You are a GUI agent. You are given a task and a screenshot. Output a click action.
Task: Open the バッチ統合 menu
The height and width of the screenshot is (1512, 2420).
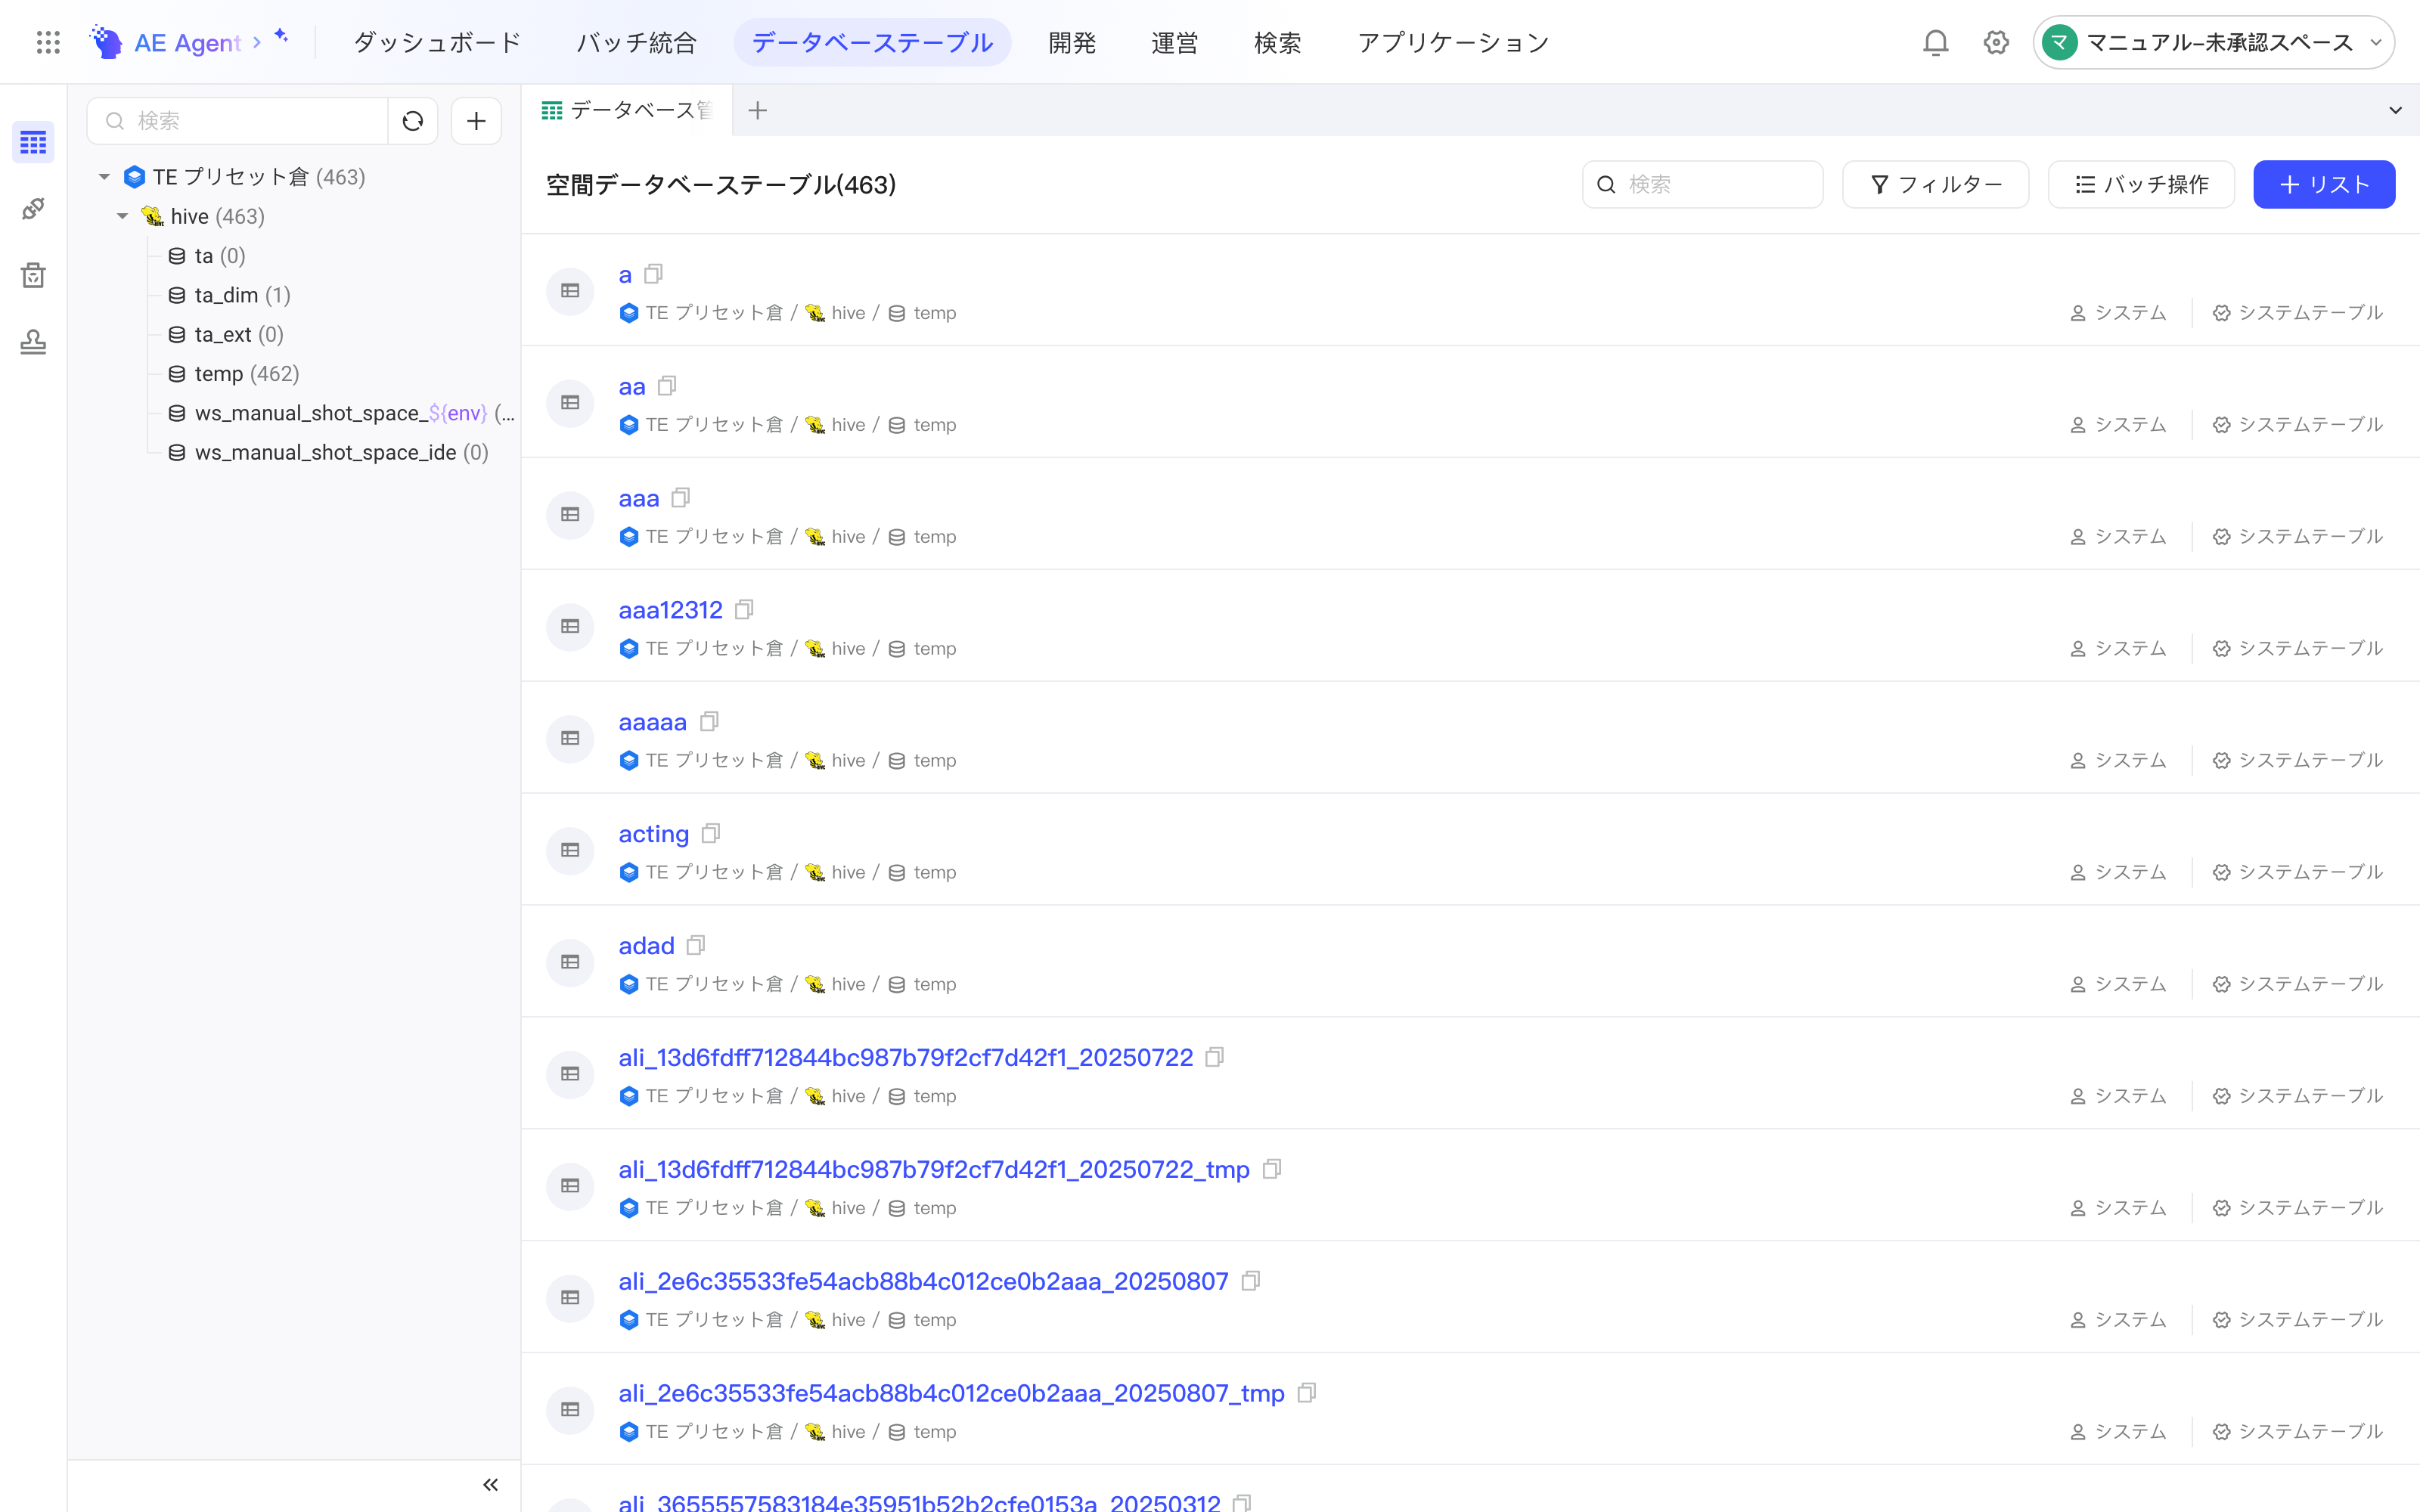[x=636, y=42]
